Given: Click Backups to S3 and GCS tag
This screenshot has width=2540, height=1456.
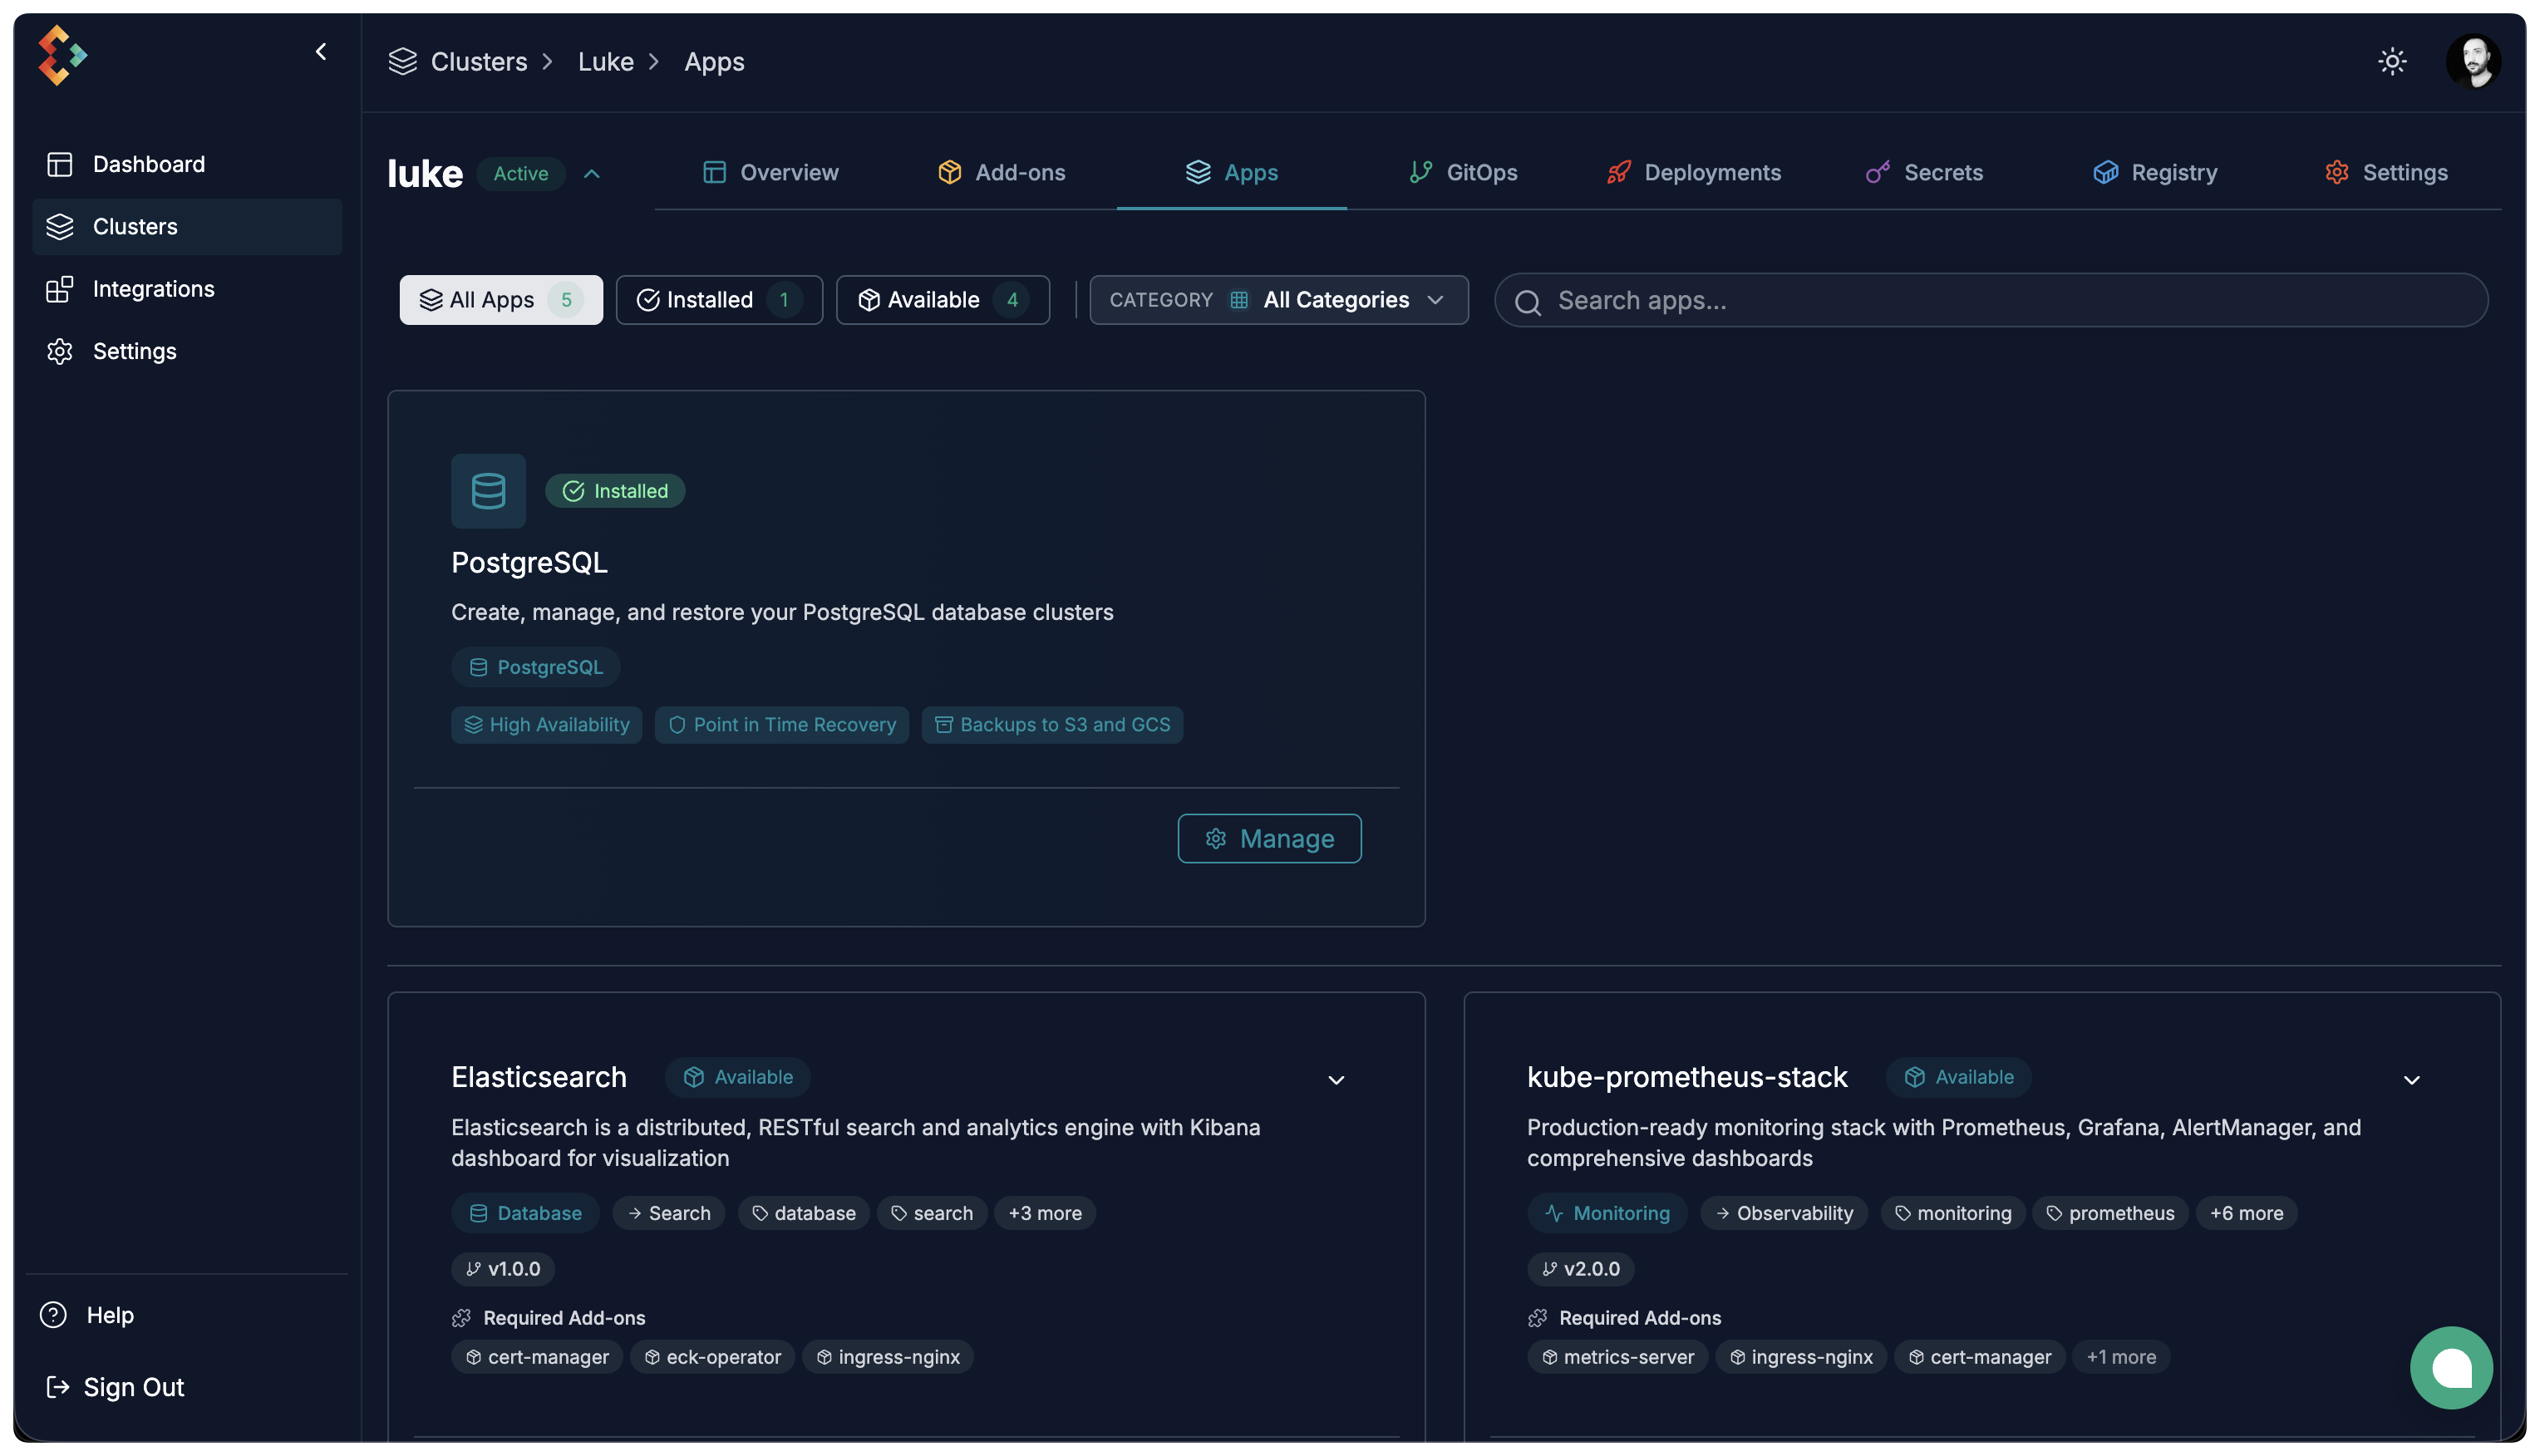Looking at the screenshot, I should coord(1051,724).
